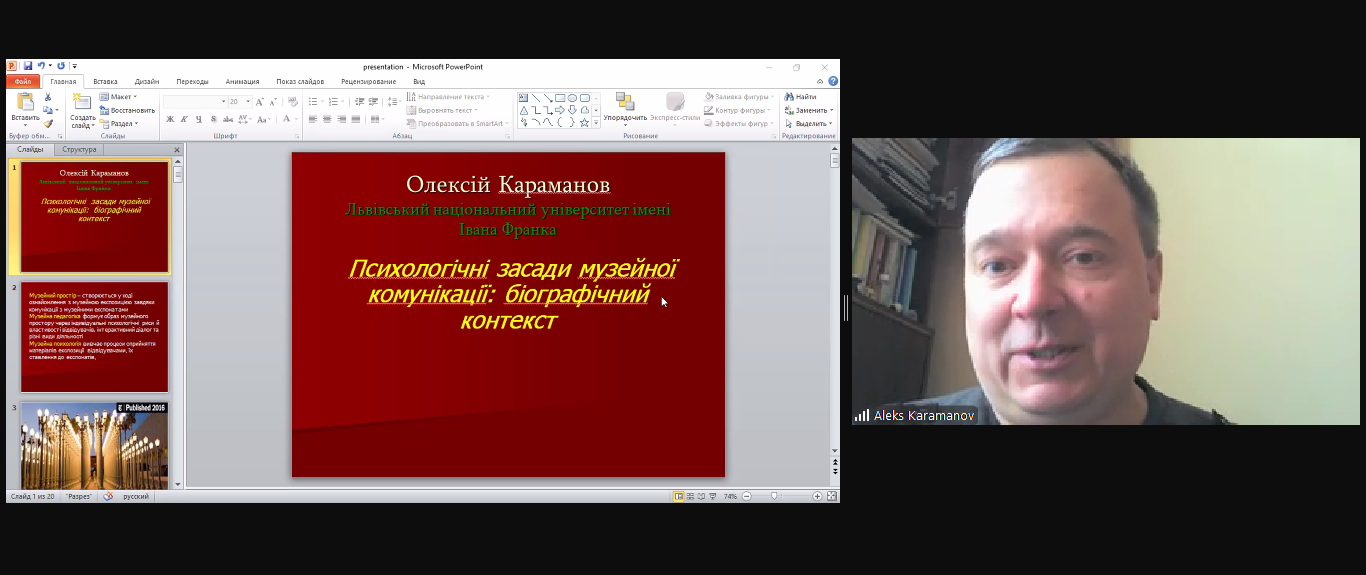Toggle italic (К) formatting
This screenshot has width=1366, height=575.
pos(184,119)
